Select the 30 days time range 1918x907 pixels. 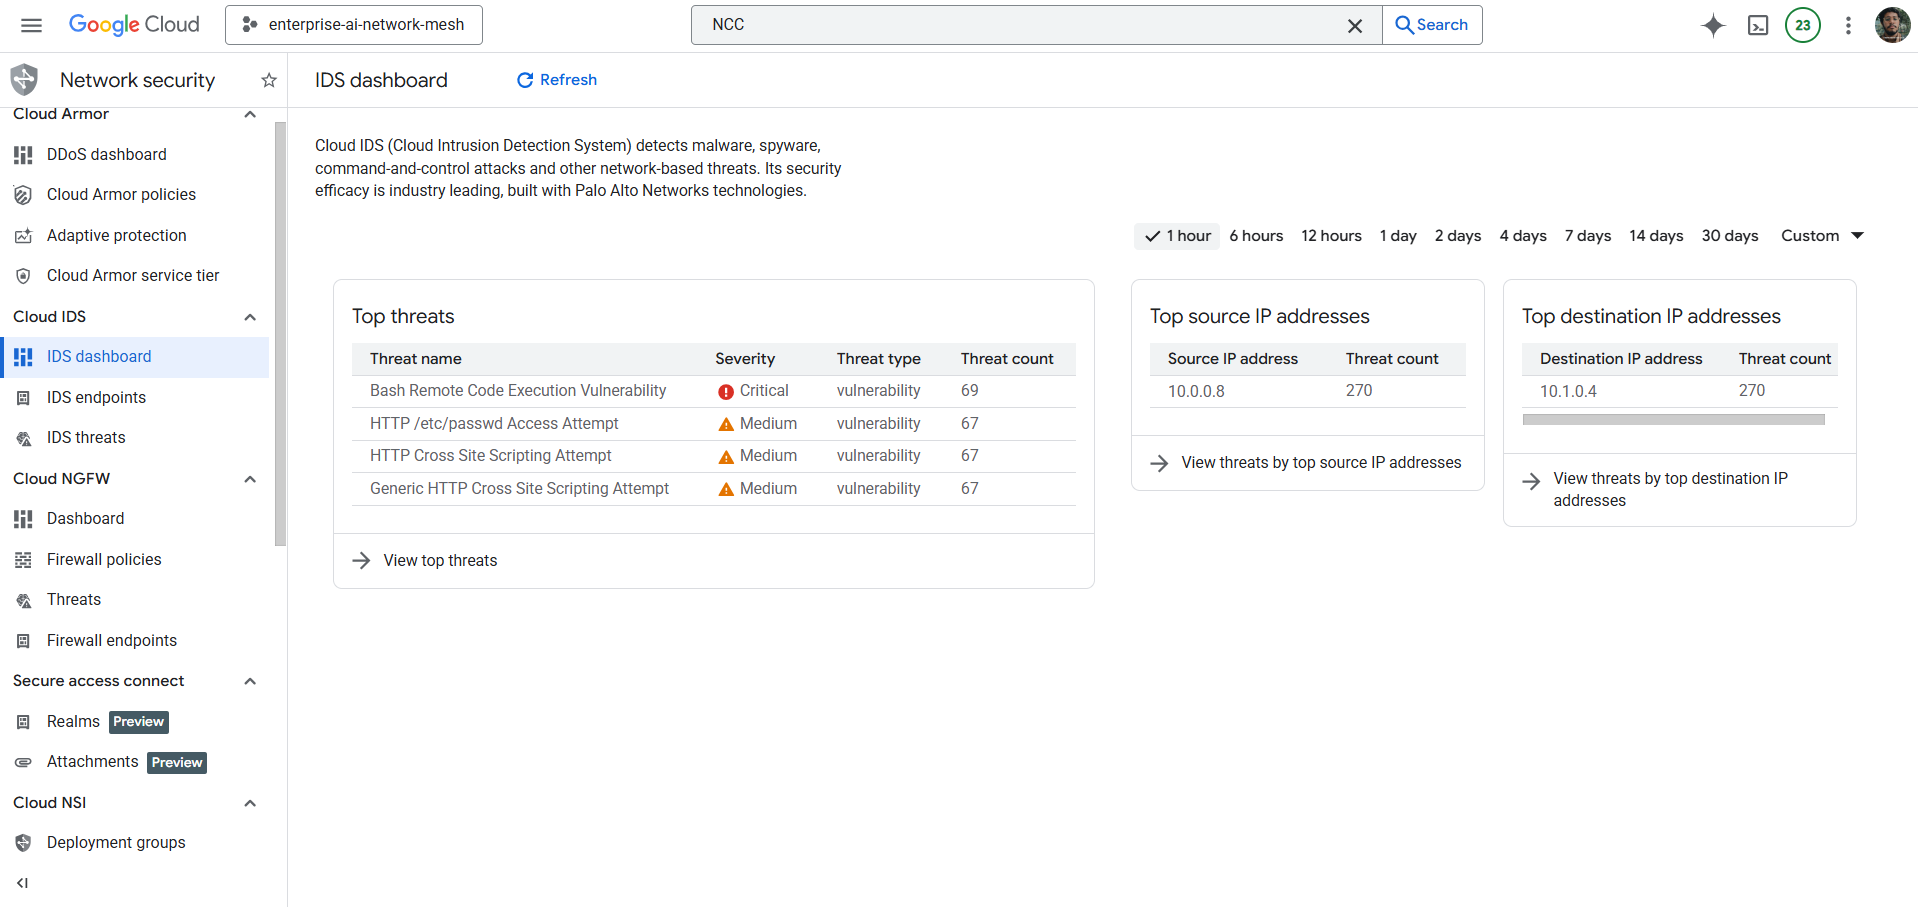tap(1730, 236)
